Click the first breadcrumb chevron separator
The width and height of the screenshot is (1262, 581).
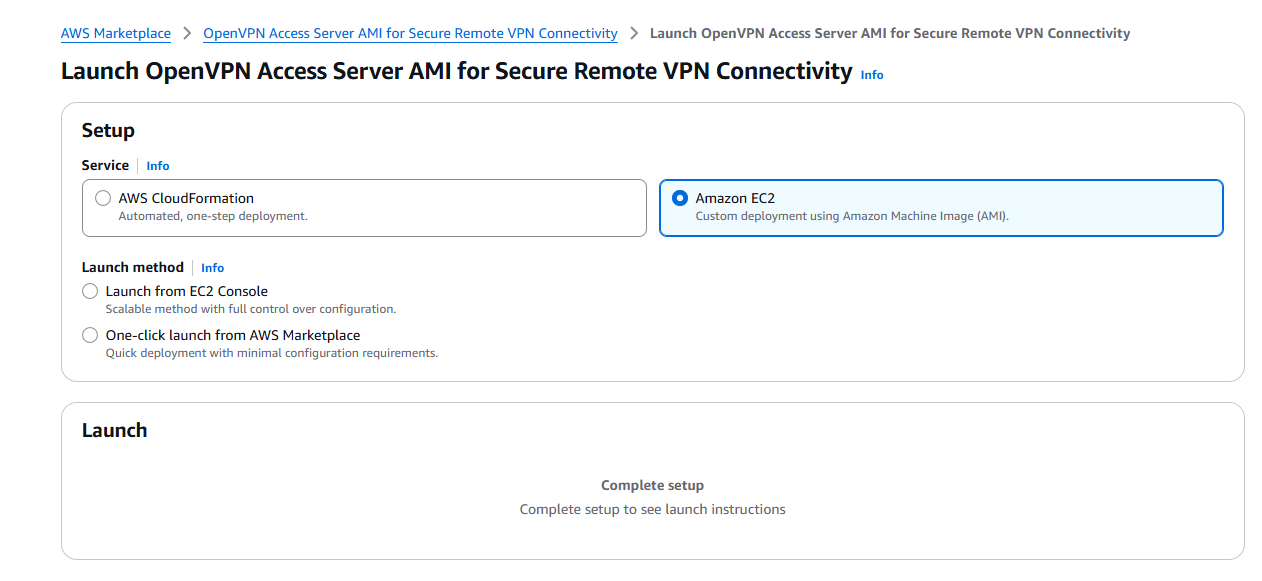[187, 33]
